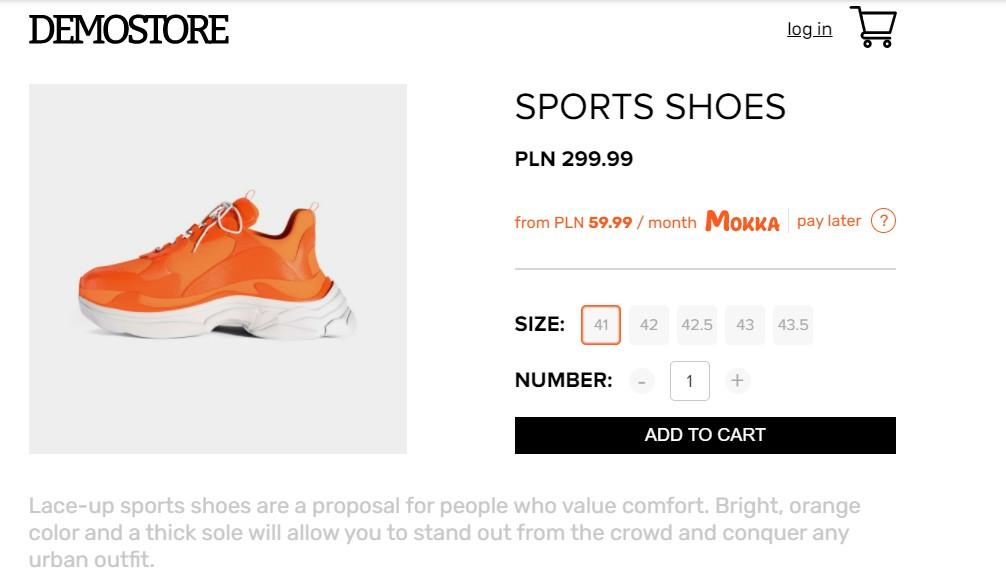Viewport: 1006px width, 568px height.
Task: Increase quantity with the plus button
Action: pos(737,381)
